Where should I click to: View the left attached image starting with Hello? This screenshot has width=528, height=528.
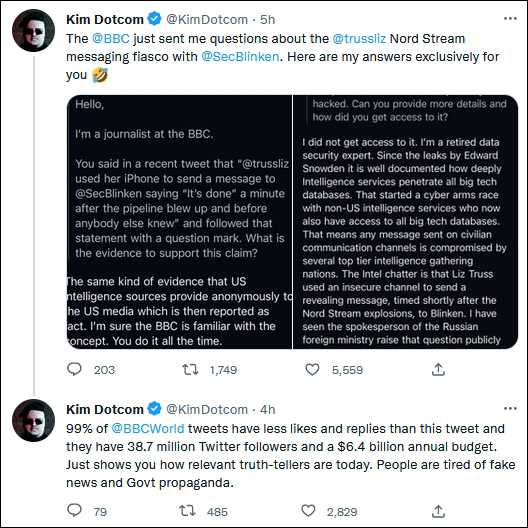coord(179,222)
